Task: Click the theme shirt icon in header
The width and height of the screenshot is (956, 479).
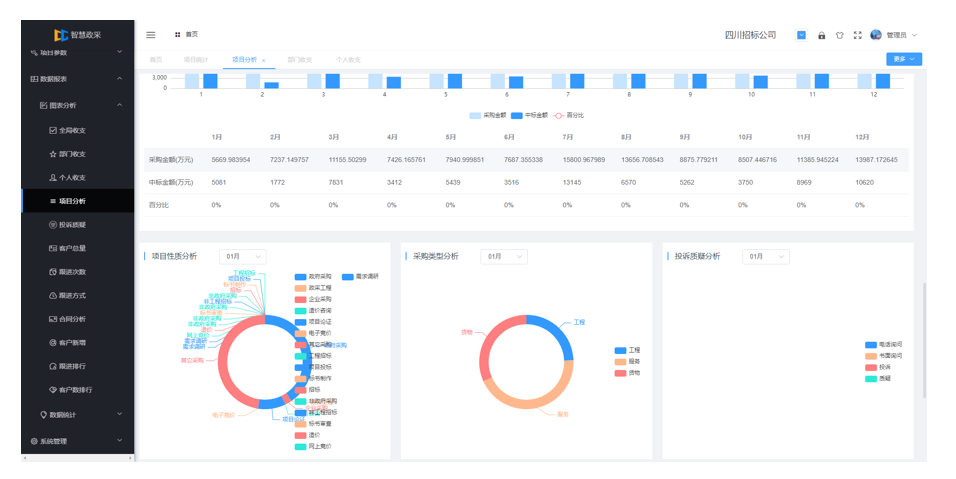Action: point(840,35)
